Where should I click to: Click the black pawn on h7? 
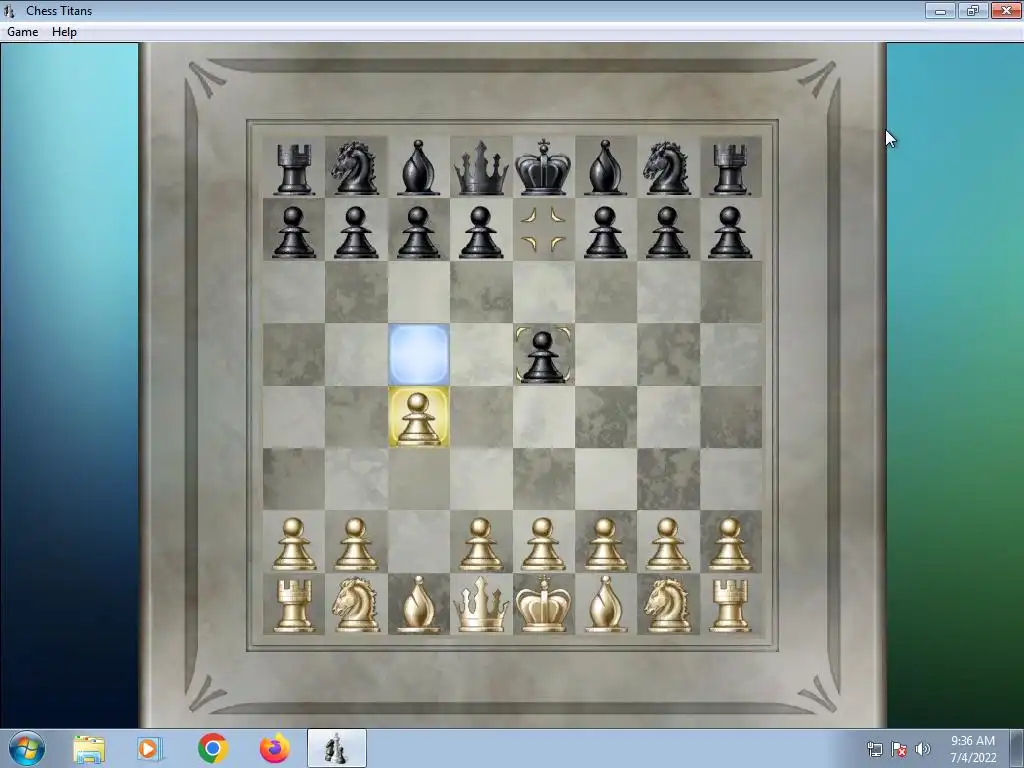730,232
